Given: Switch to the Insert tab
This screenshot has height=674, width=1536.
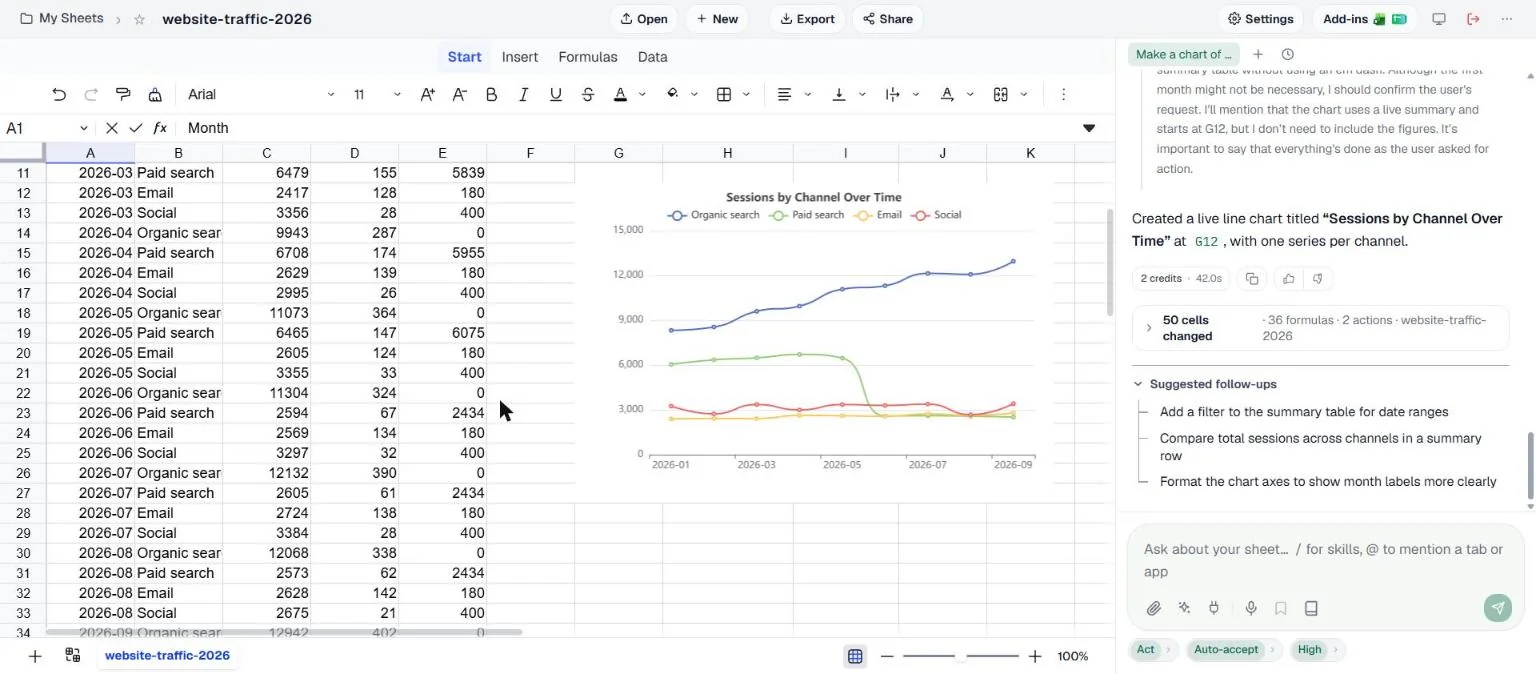Looking at the screenshot, I should coord(520,57).
